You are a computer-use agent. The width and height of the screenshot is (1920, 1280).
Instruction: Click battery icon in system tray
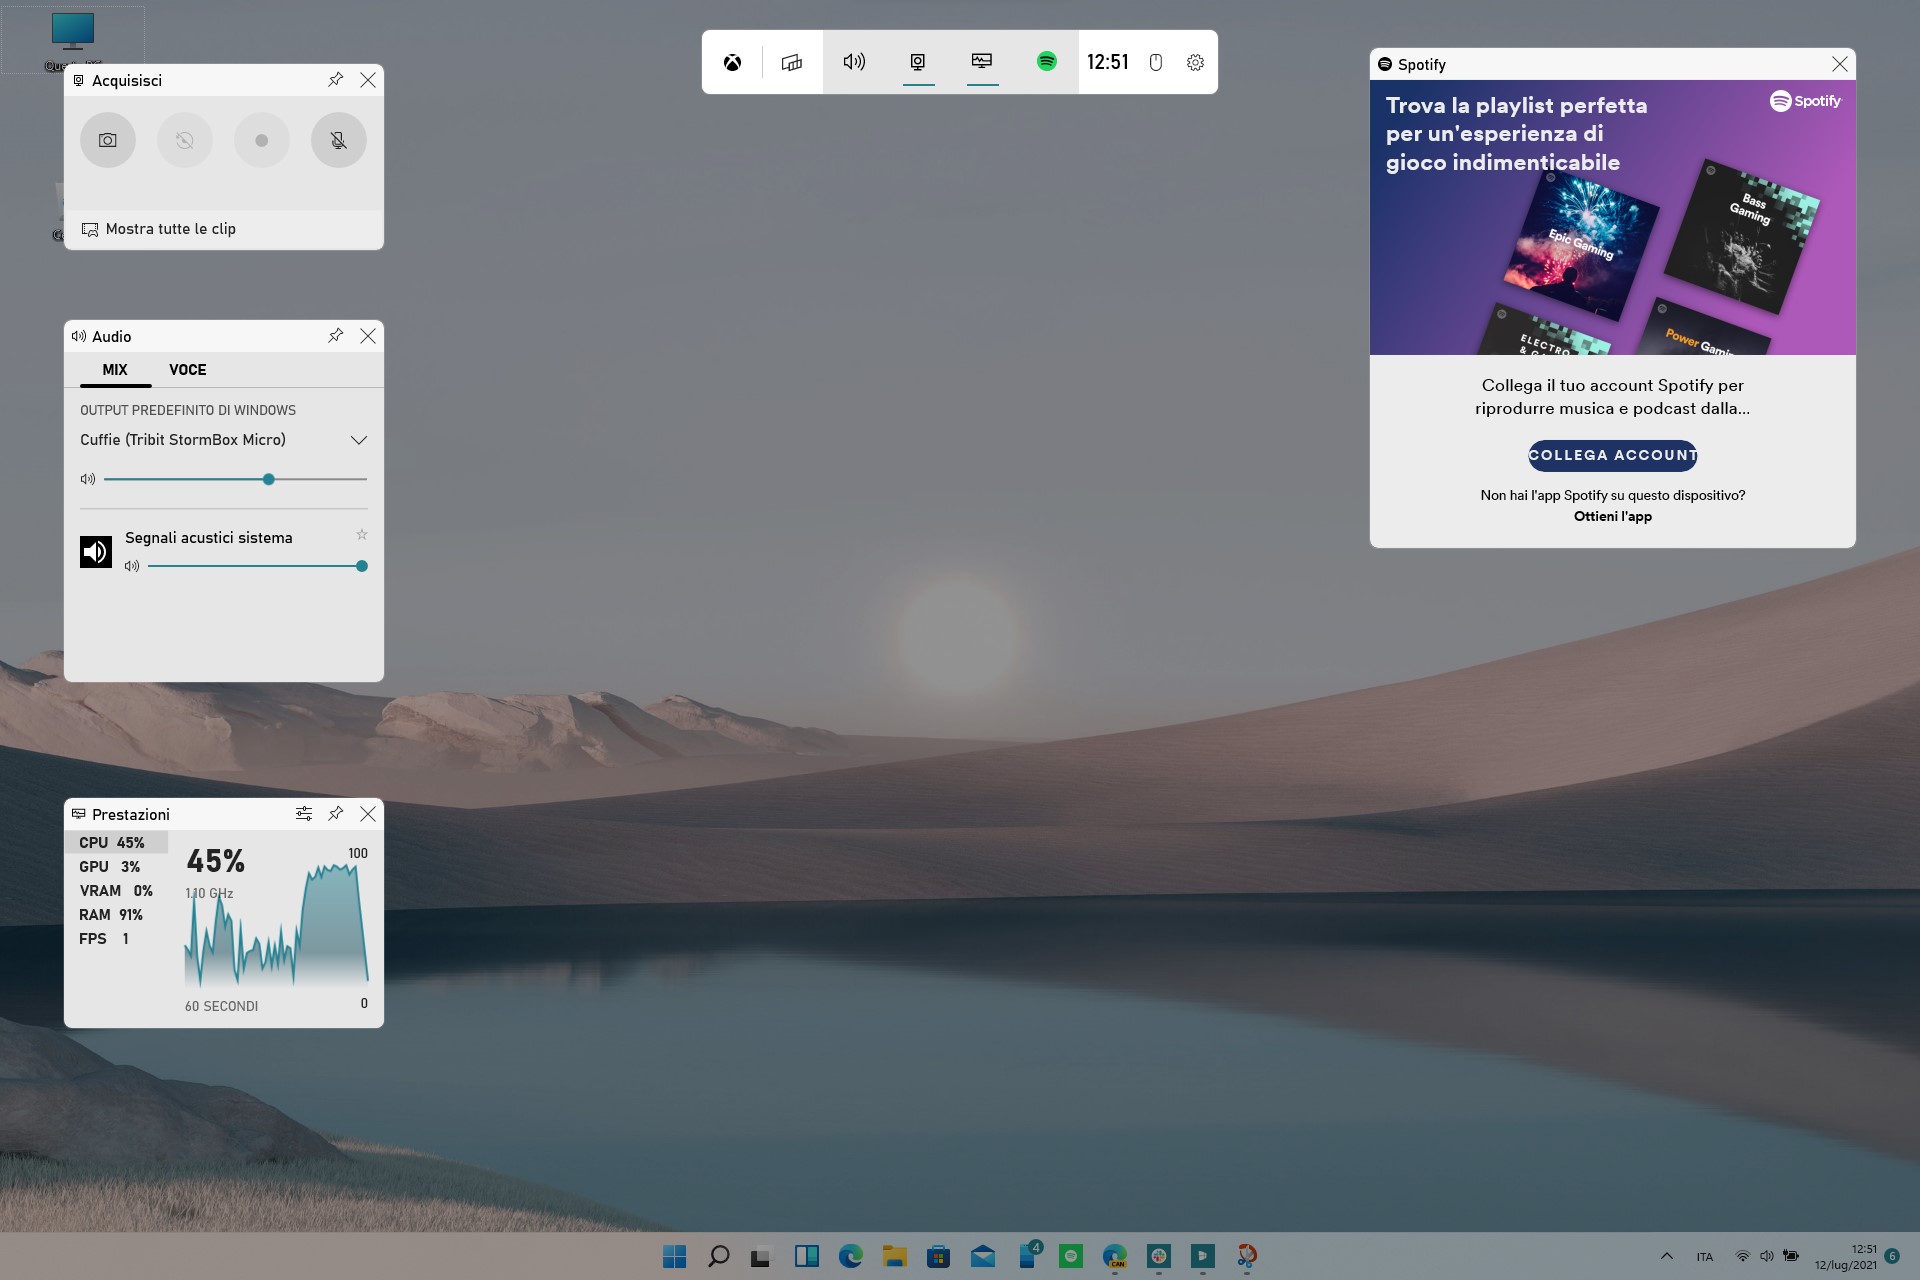click(1791, 1256)
